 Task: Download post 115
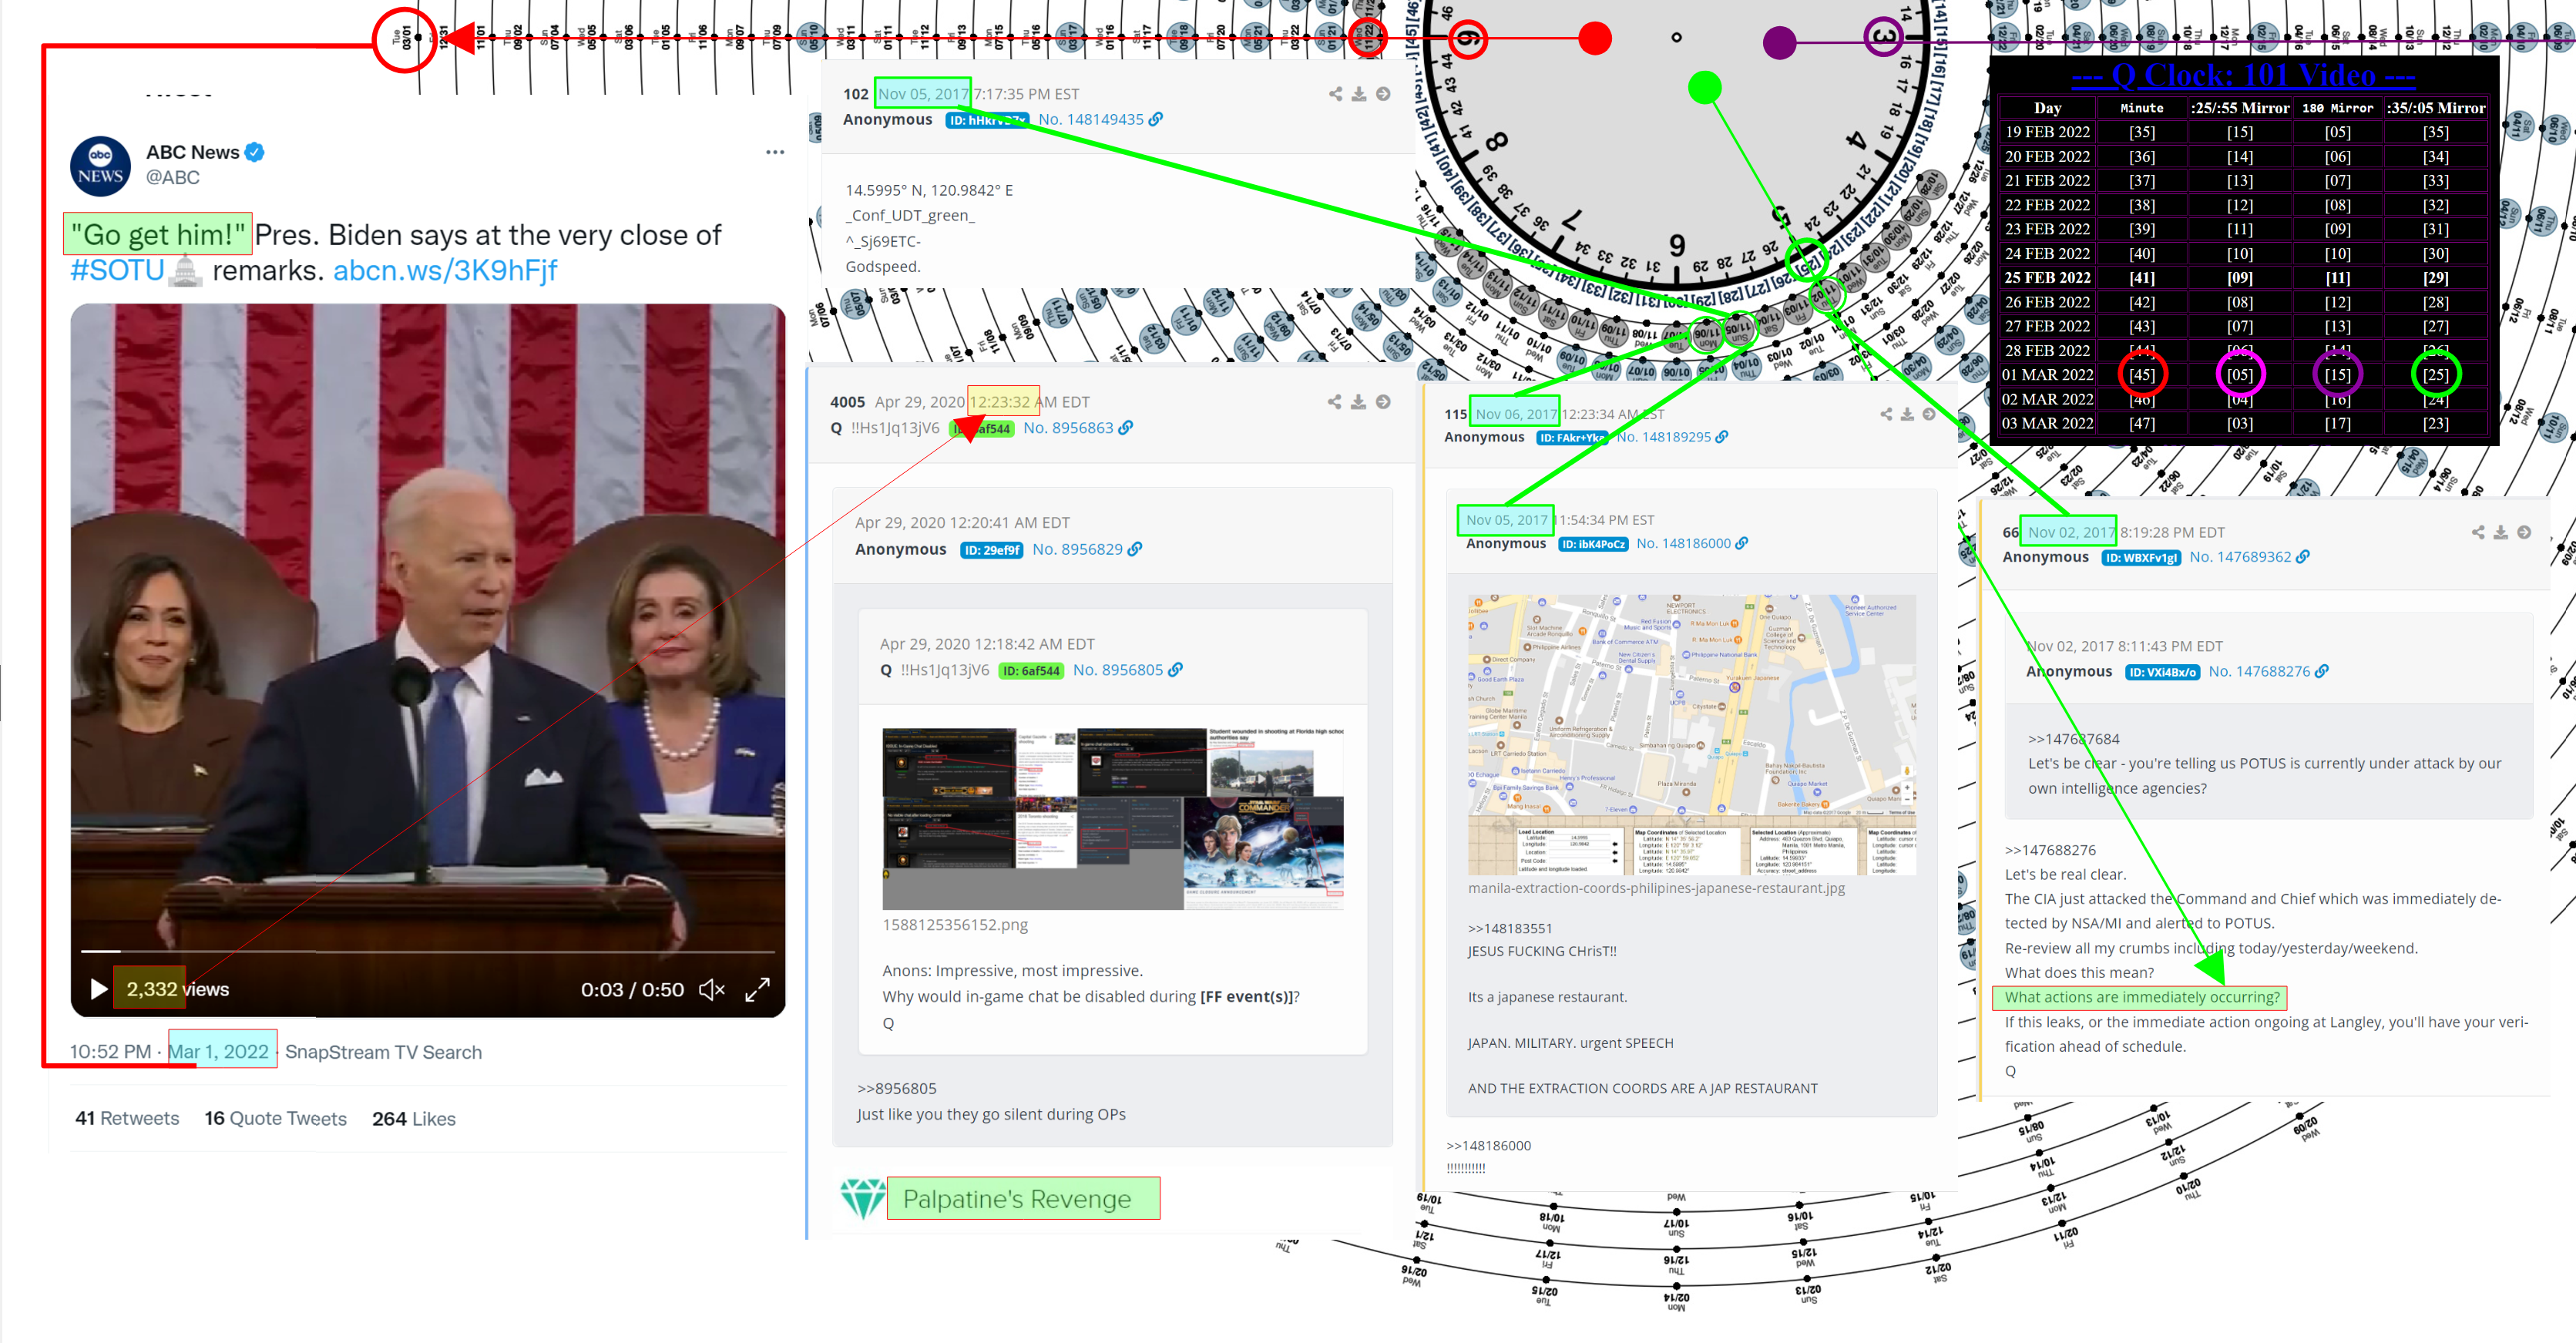pyautogui.click(x=1907, y=414)
